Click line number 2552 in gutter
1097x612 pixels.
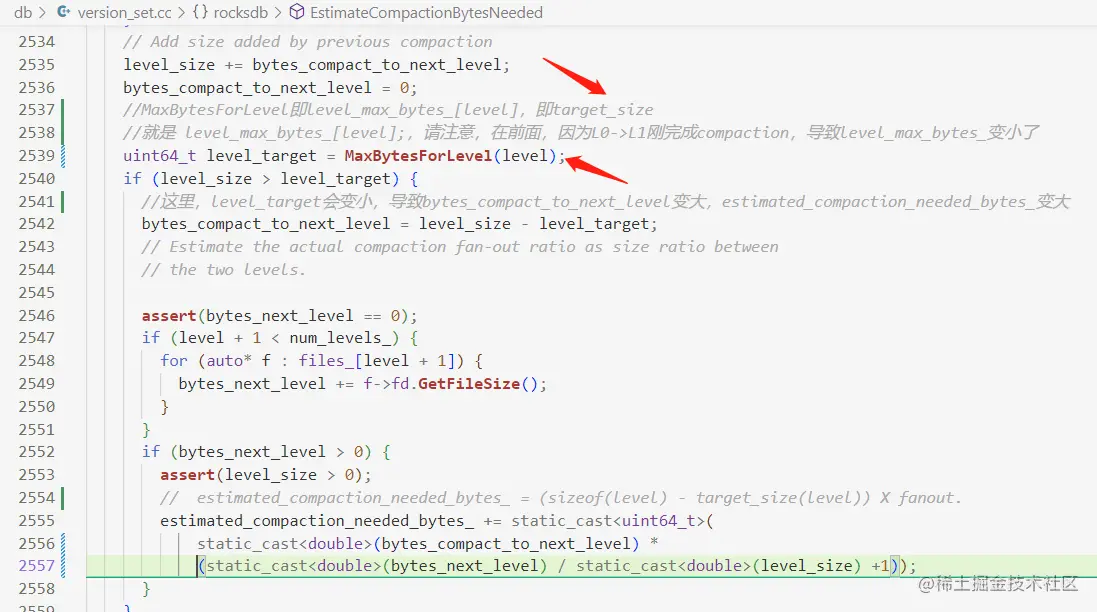36,452
